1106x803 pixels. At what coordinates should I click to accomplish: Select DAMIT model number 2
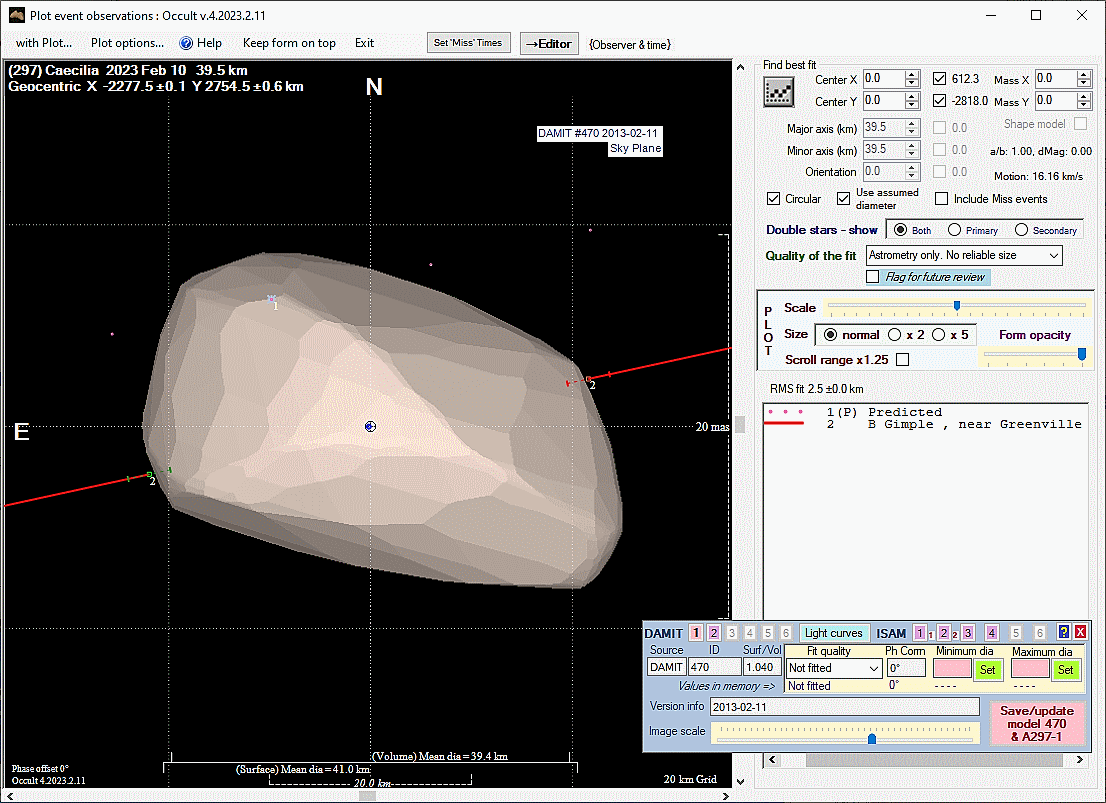coord(714,633)
